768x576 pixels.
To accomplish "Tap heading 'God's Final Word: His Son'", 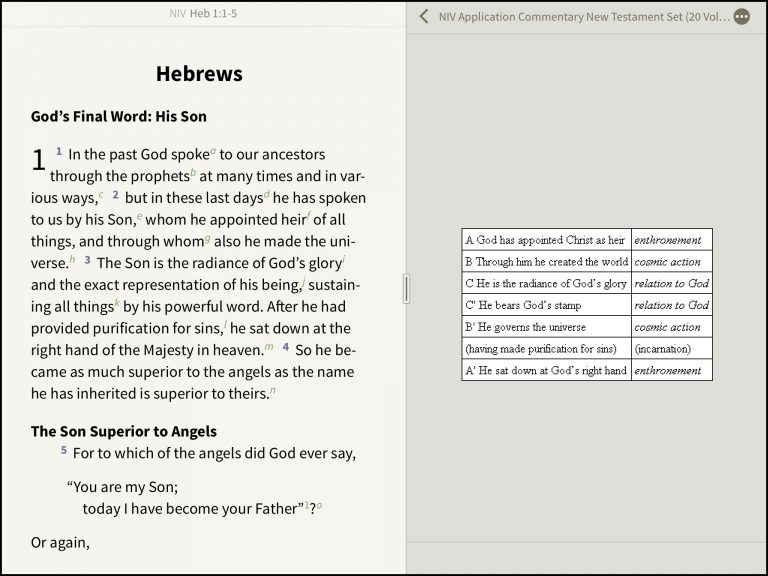I will [119, 117].
